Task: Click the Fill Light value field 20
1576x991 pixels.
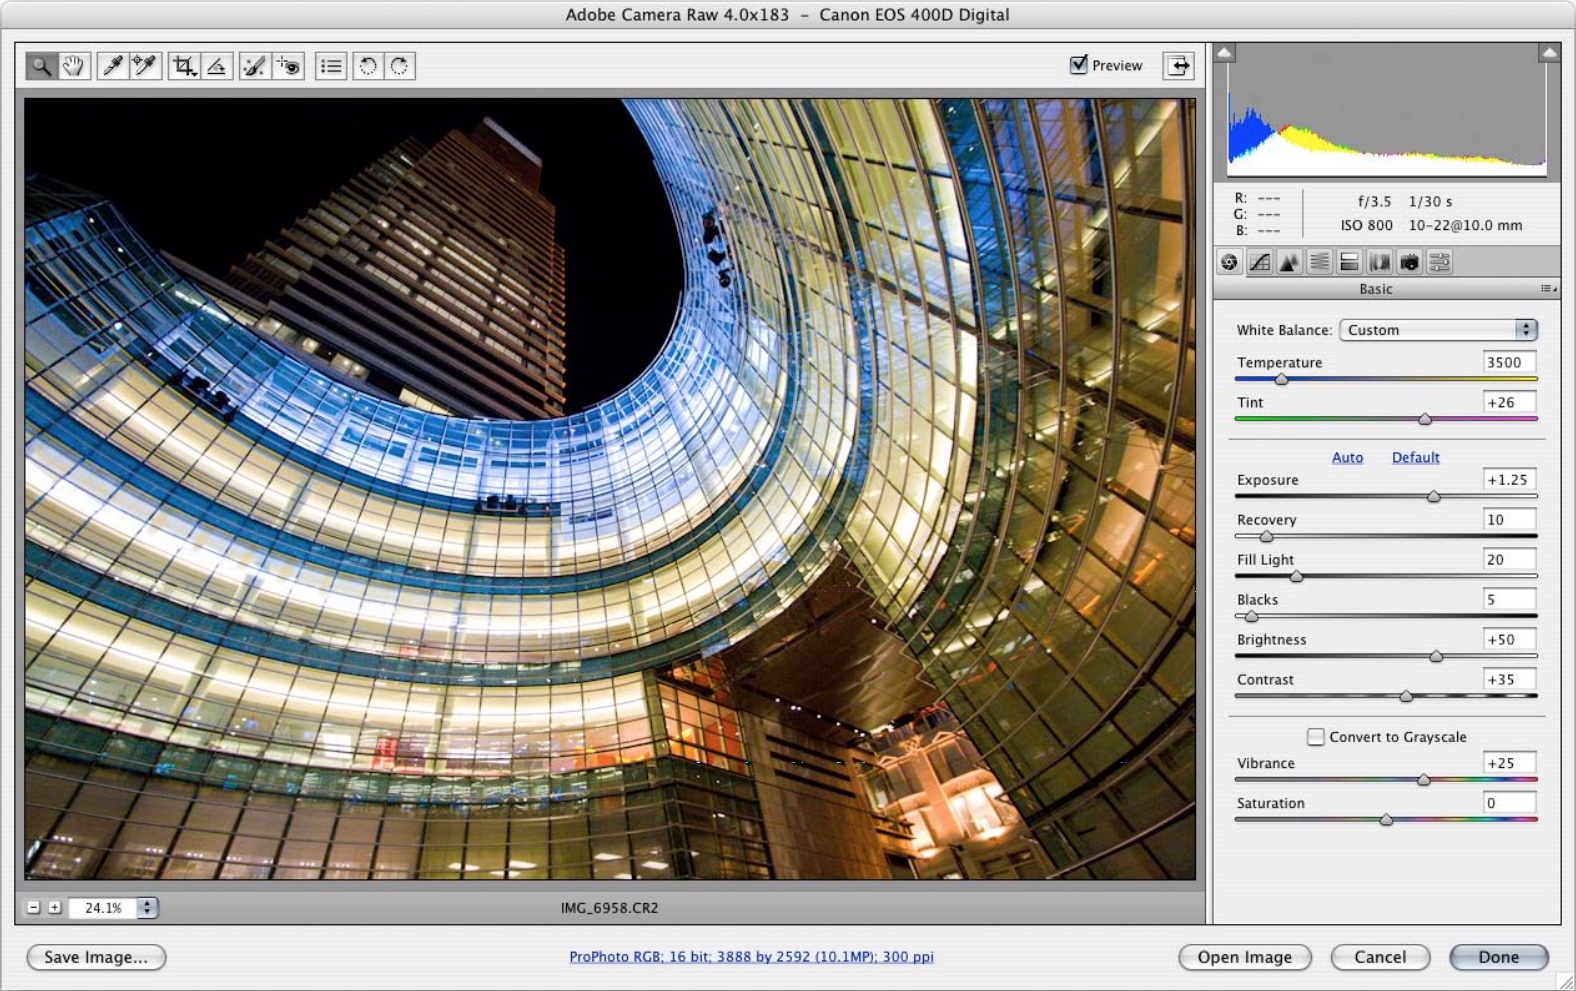Action: 1509,560
